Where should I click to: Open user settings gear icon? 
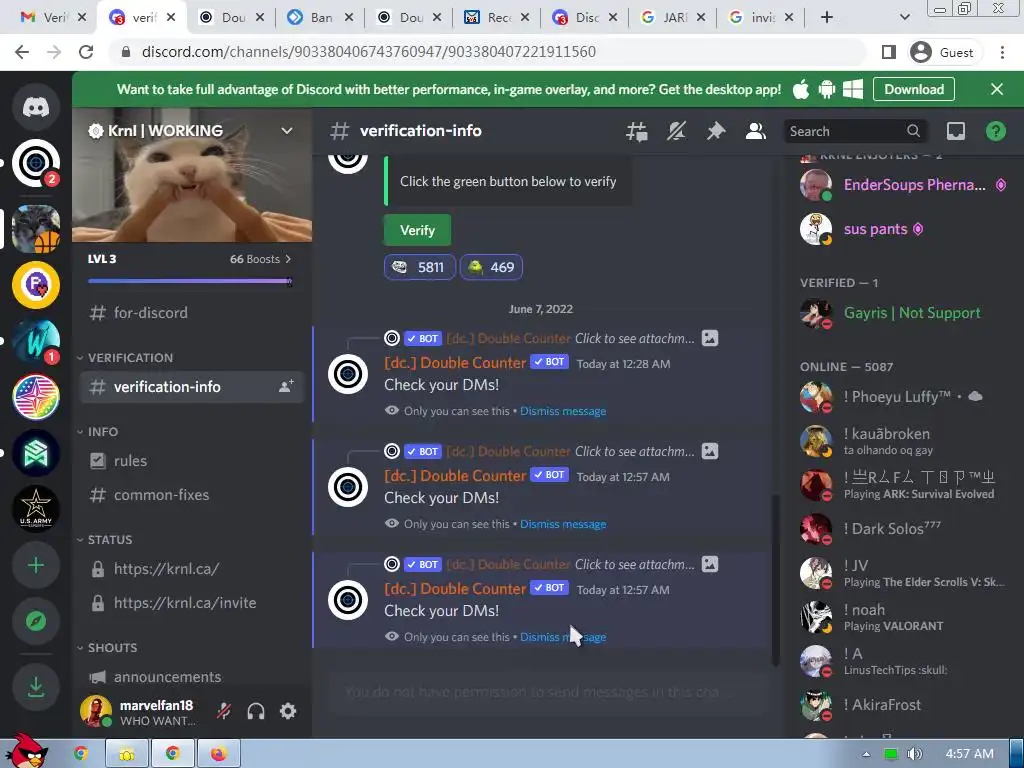click(288, 711)
